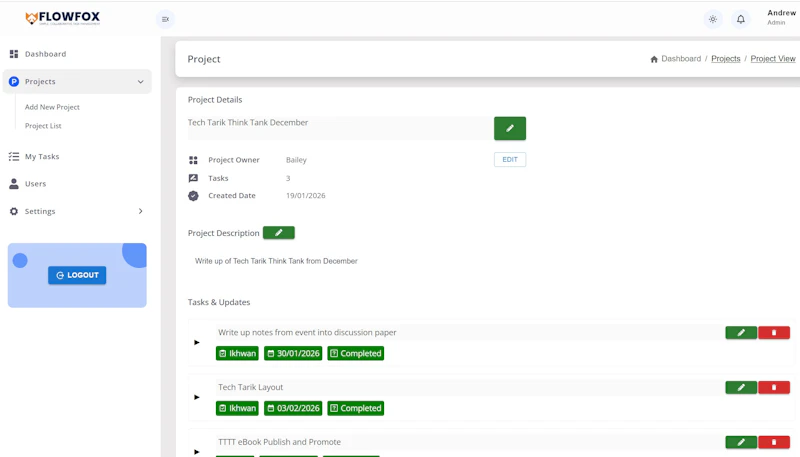Click the Settings gear icon

pos(14,211)
